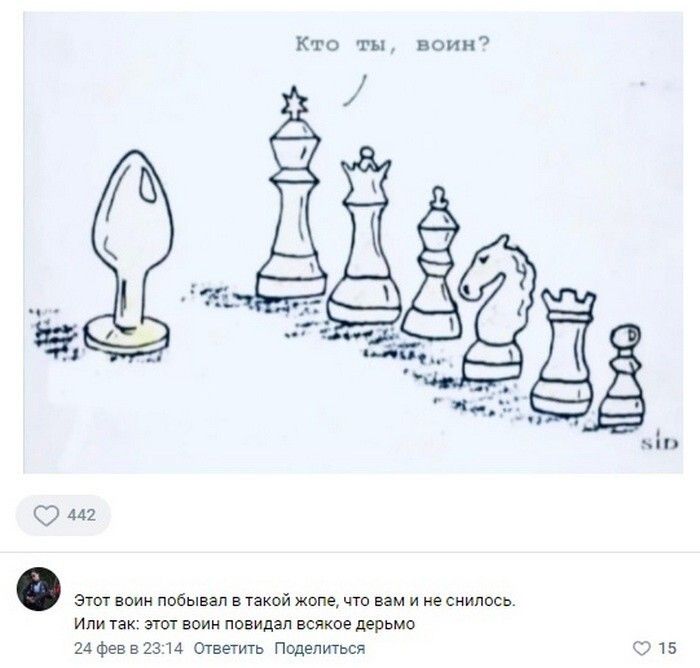Screen dimensions: 700x668
Task: Click the small pawn piece in drawing
Action: [622, 376]
